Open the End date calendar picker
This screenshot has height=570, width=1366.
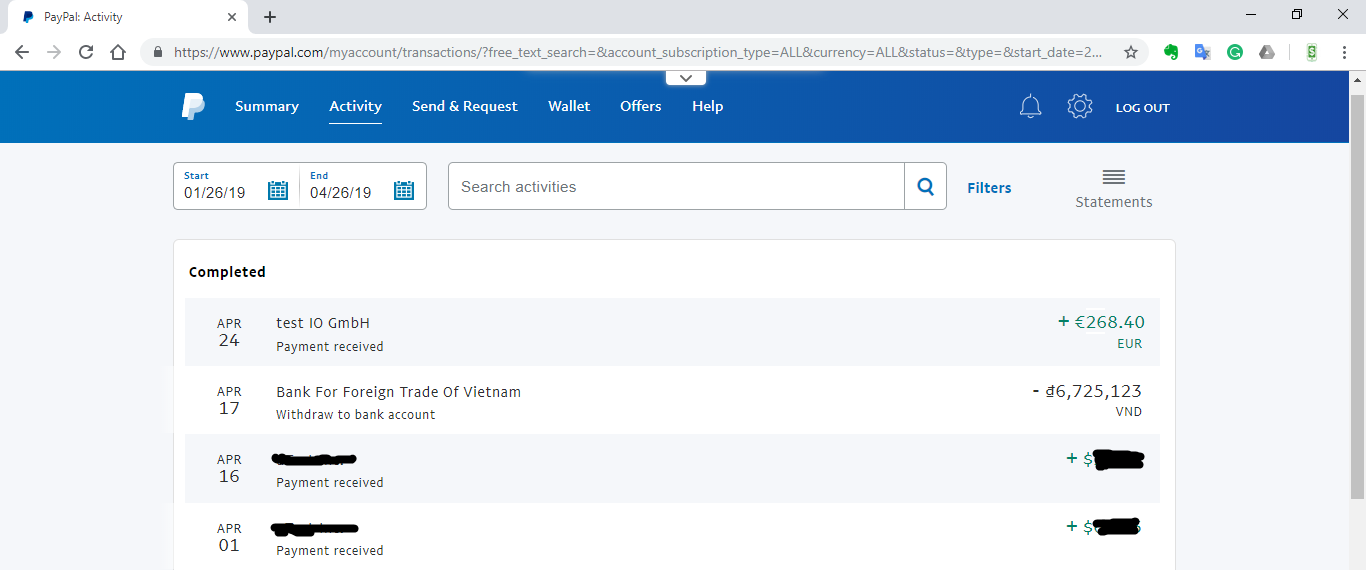tap(404, 190)
